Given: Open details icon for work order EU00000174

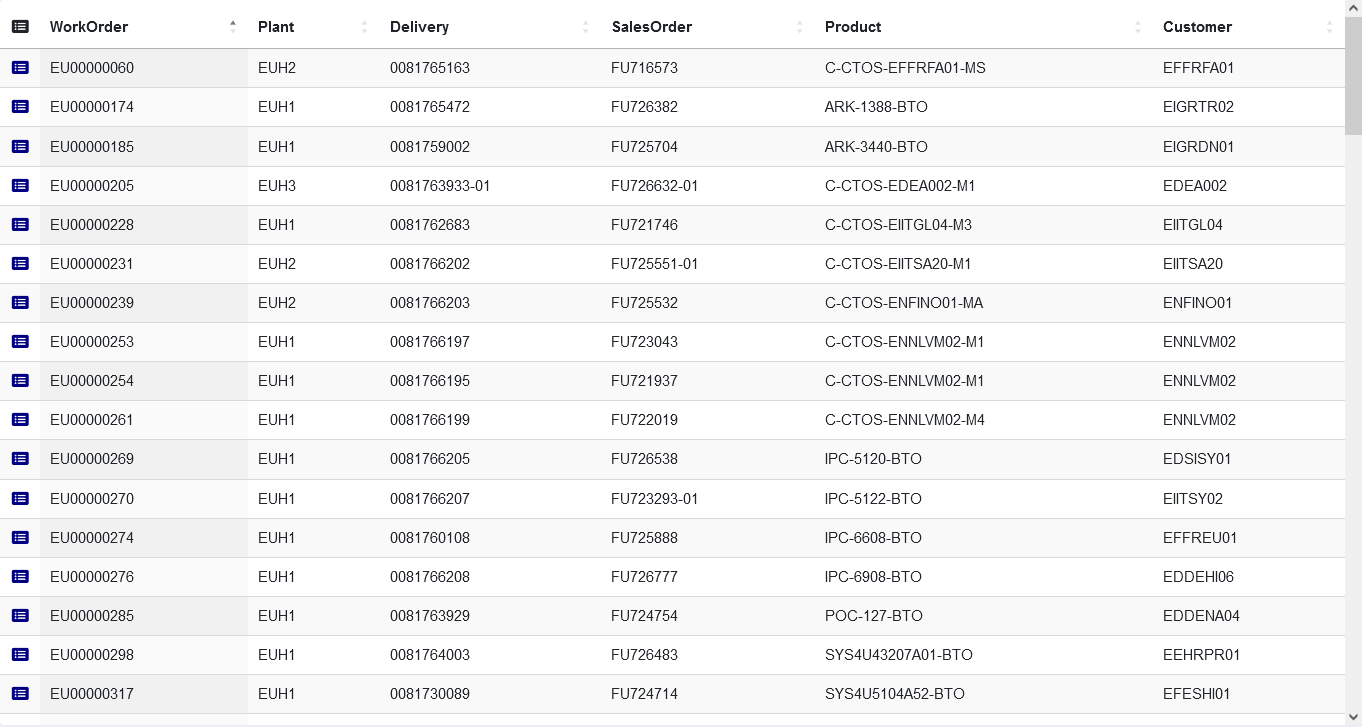Looking at the screenshot, I should tap(20, 107).
